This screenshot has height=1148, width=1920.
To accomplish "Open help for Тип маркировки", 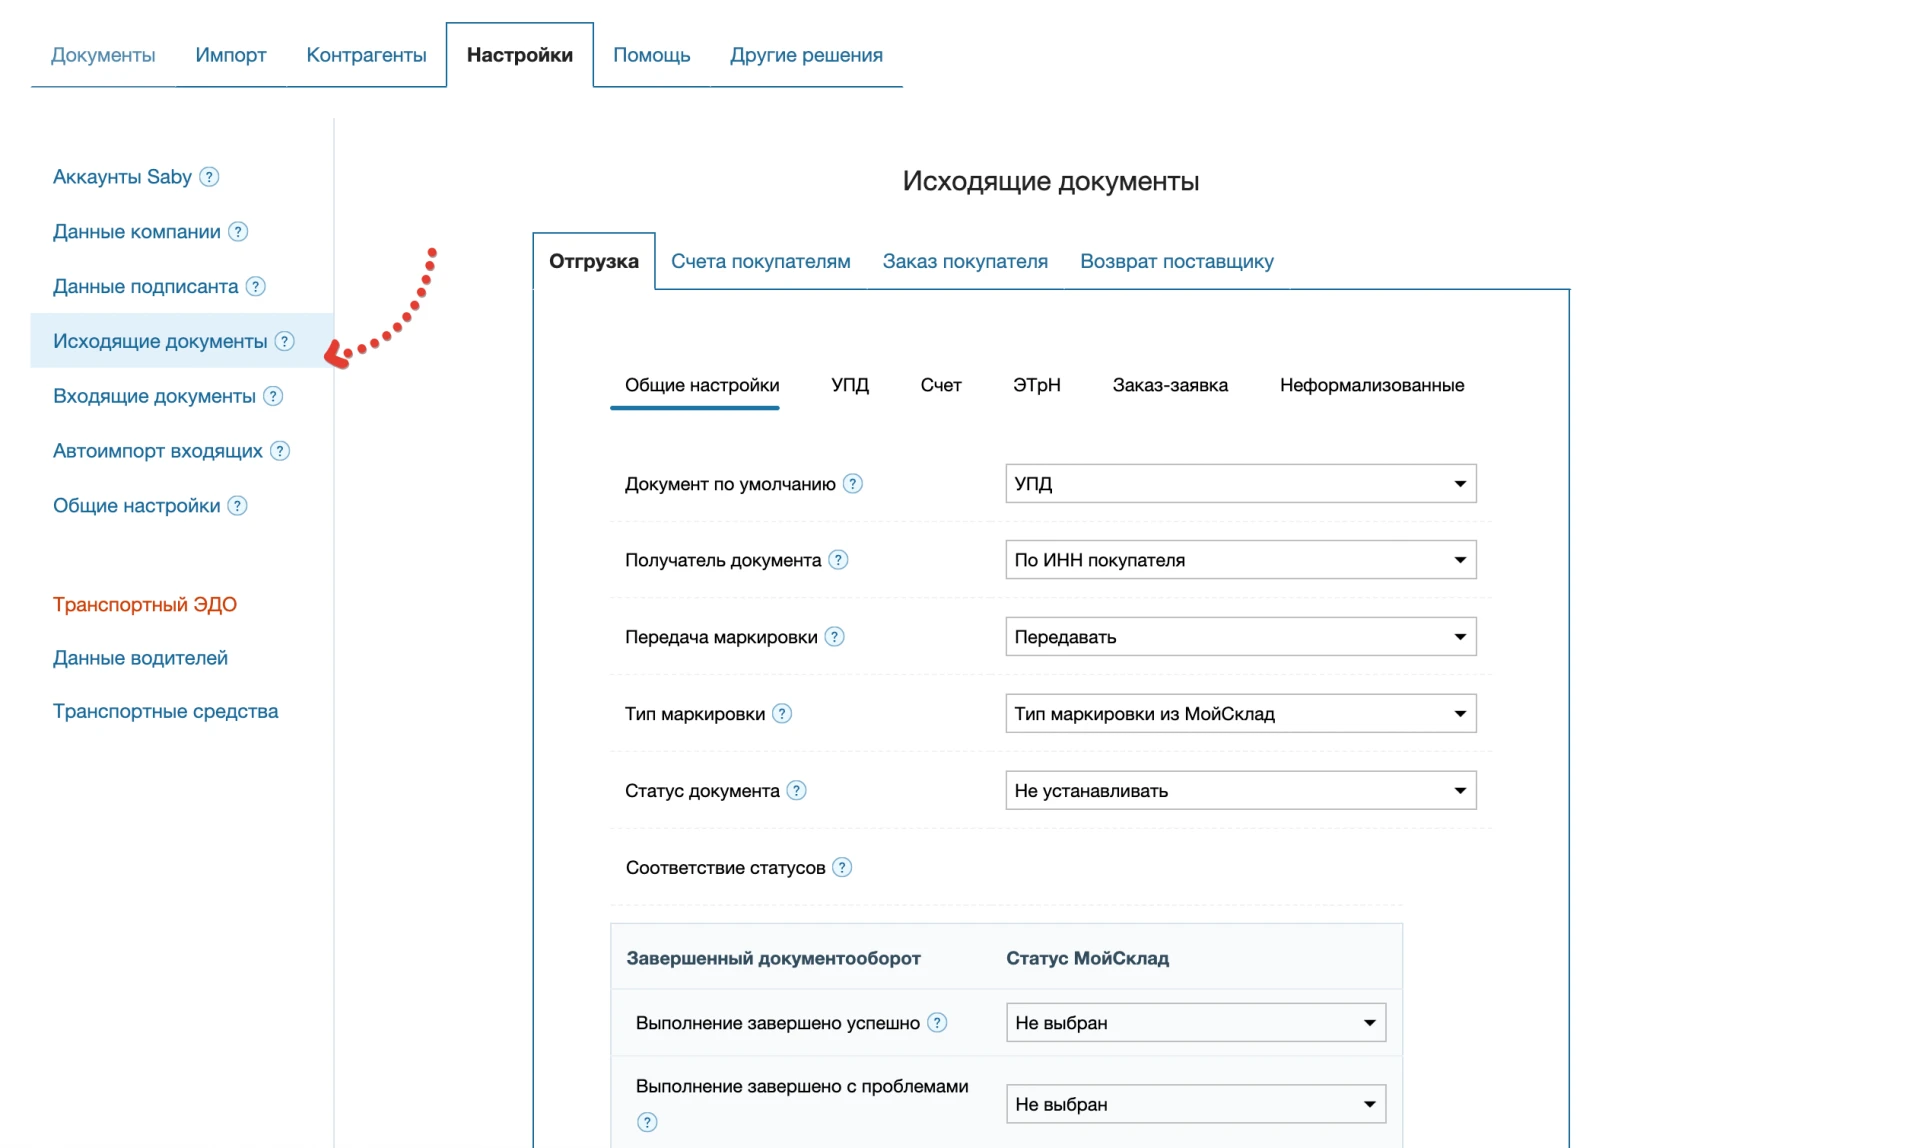I will point(782,714).
